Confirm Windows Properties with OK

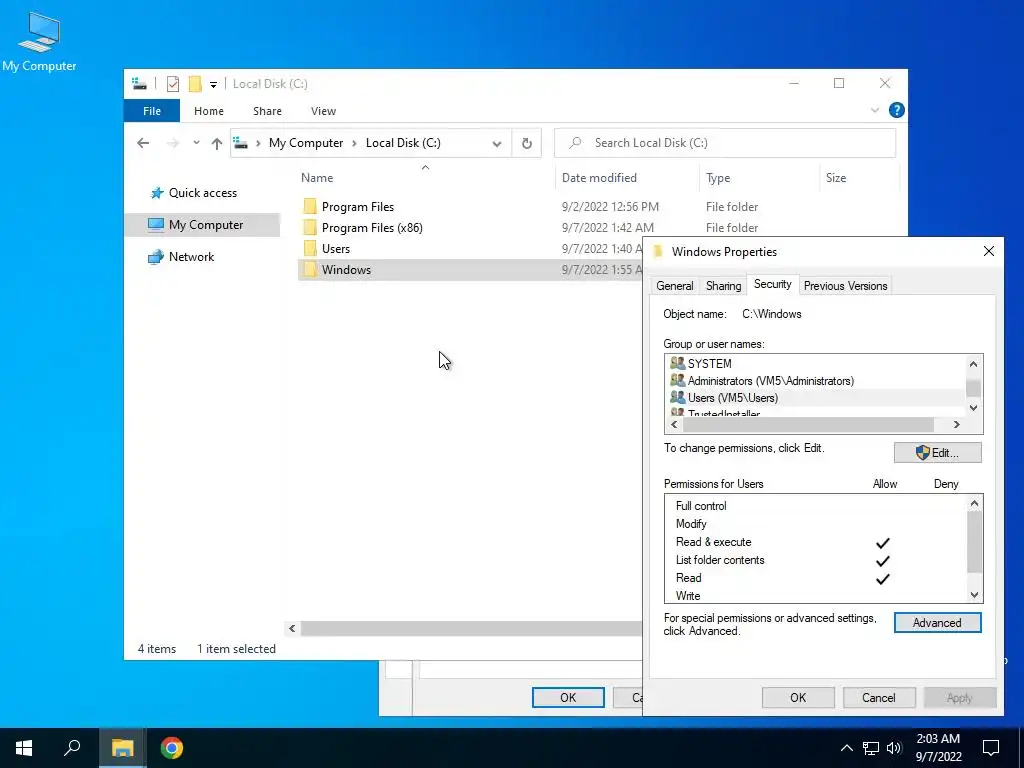click(798, 697)
